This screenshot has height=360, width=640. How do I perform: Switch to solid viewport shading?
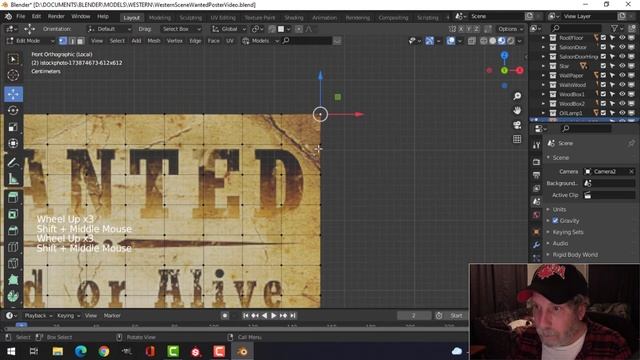493,41
